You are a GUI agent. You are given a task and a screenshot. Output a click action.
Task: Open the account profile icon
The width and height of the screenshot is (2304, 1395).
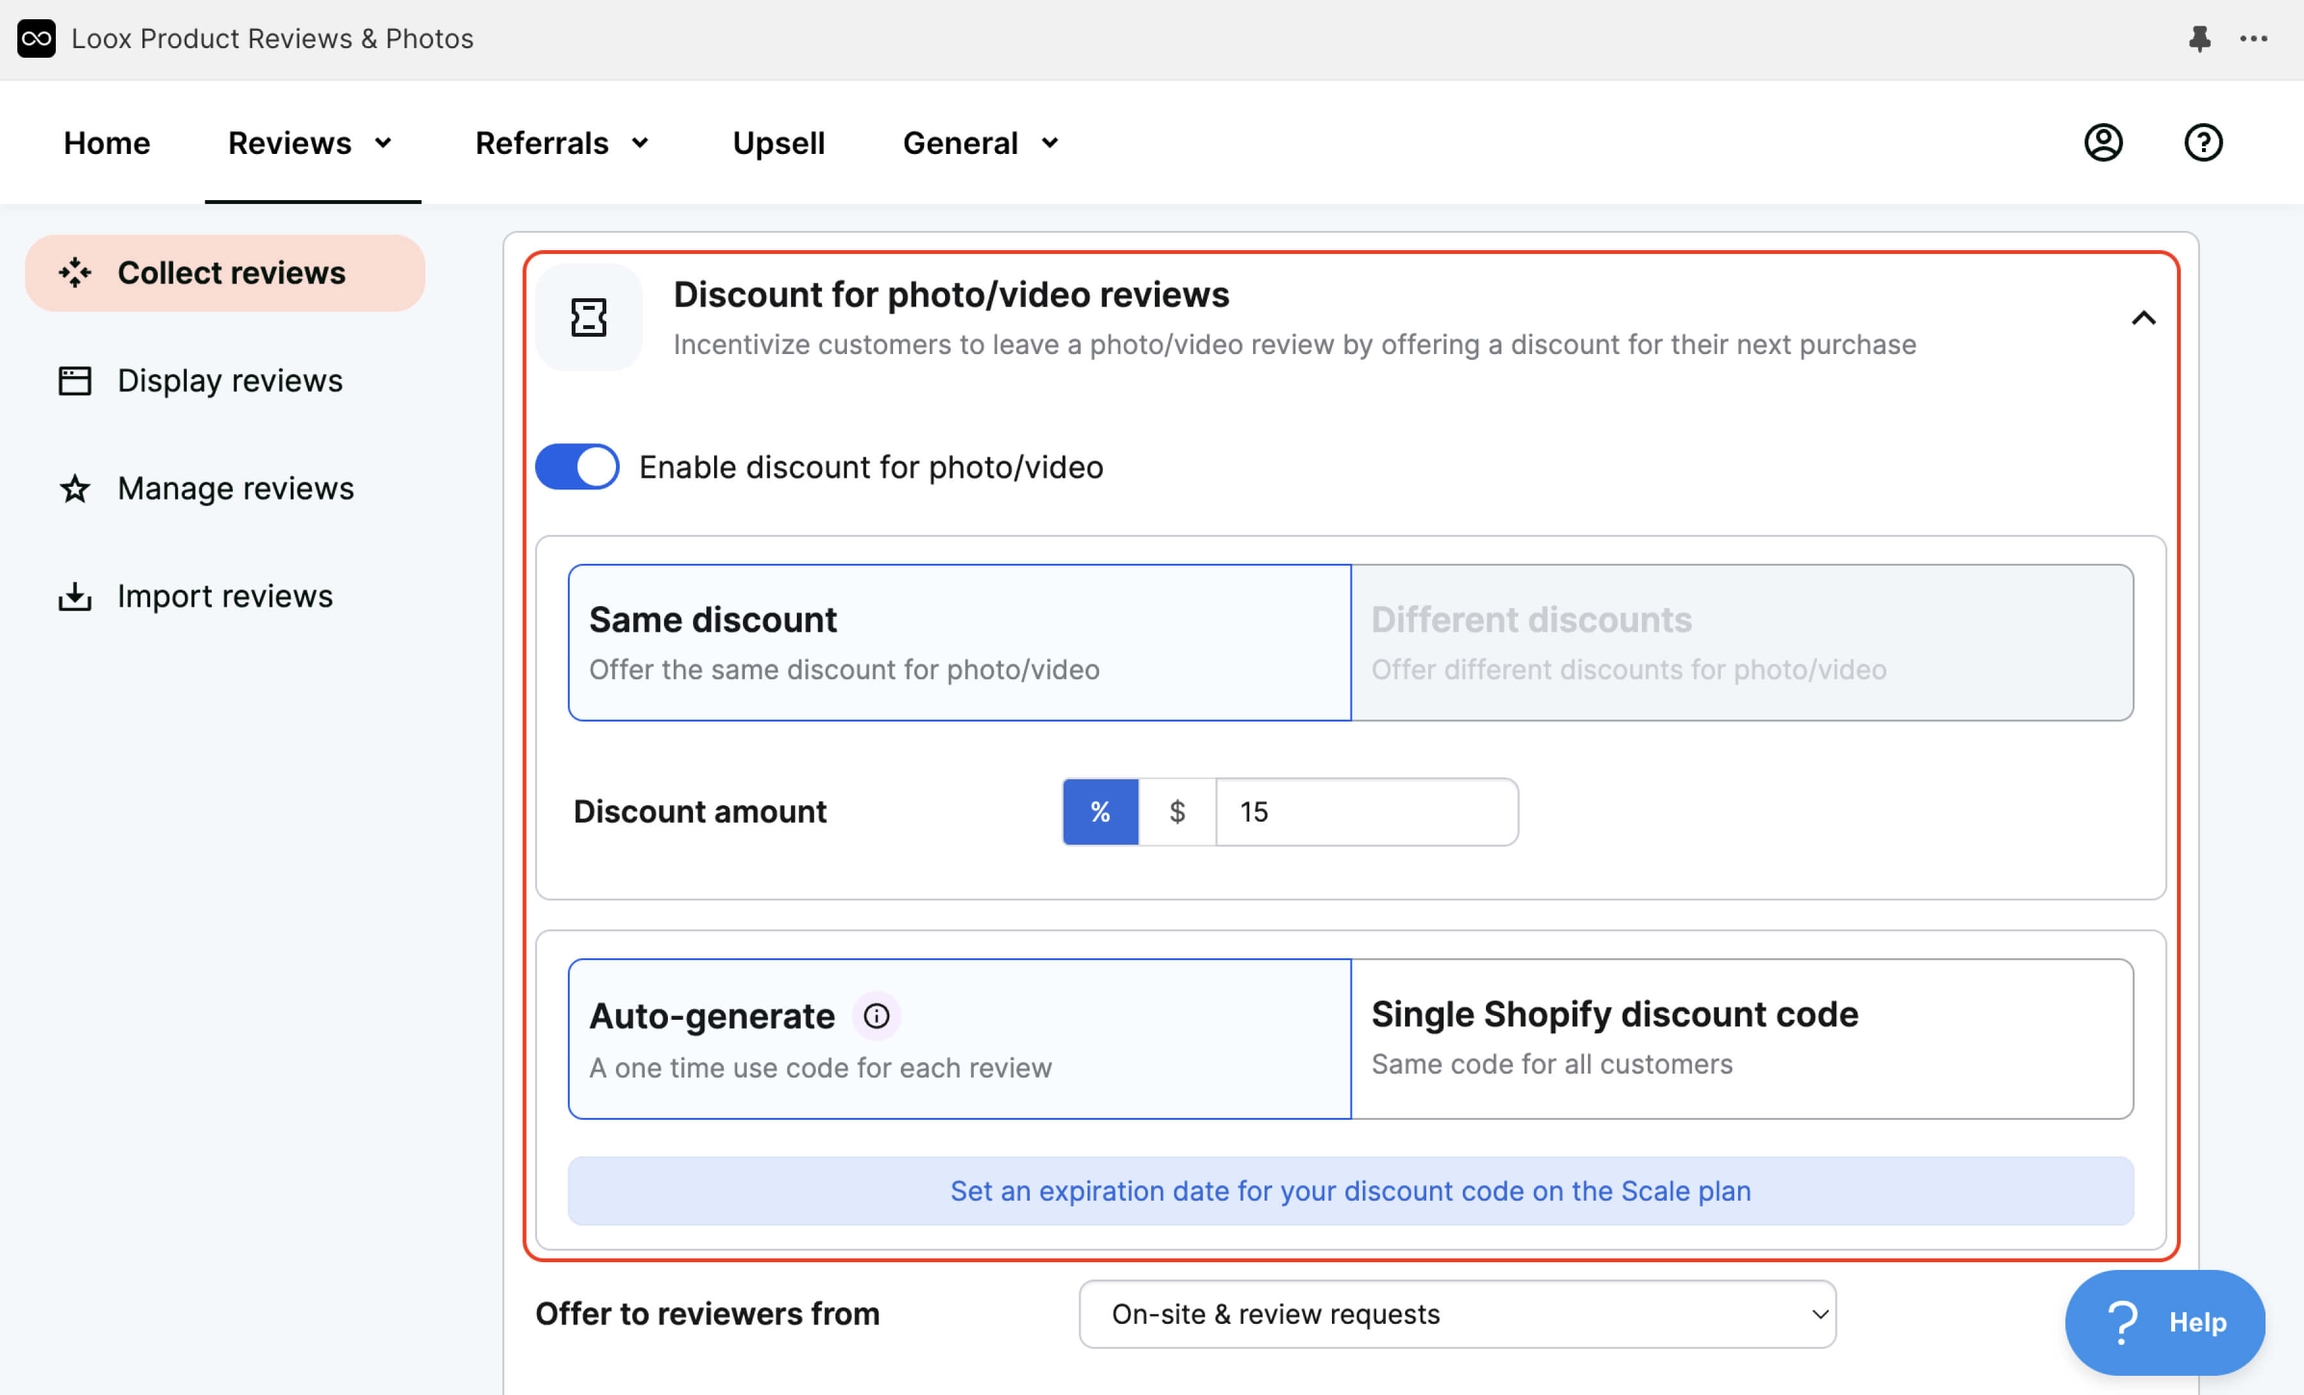tap(2102, 142)
